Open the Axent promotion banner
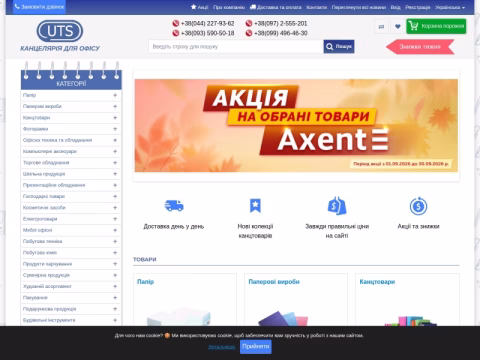 pos(296,125)
